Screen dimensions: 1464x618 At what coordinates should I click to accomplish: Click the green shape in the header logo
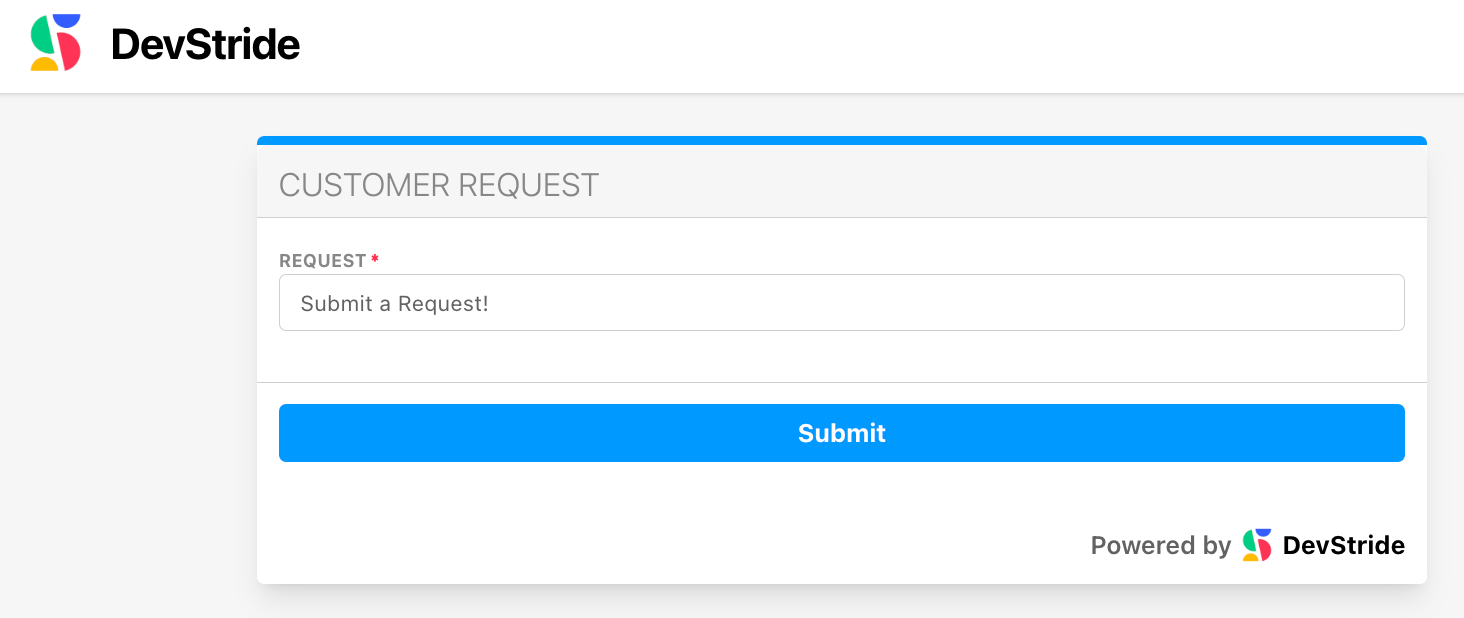click(44, 37)
